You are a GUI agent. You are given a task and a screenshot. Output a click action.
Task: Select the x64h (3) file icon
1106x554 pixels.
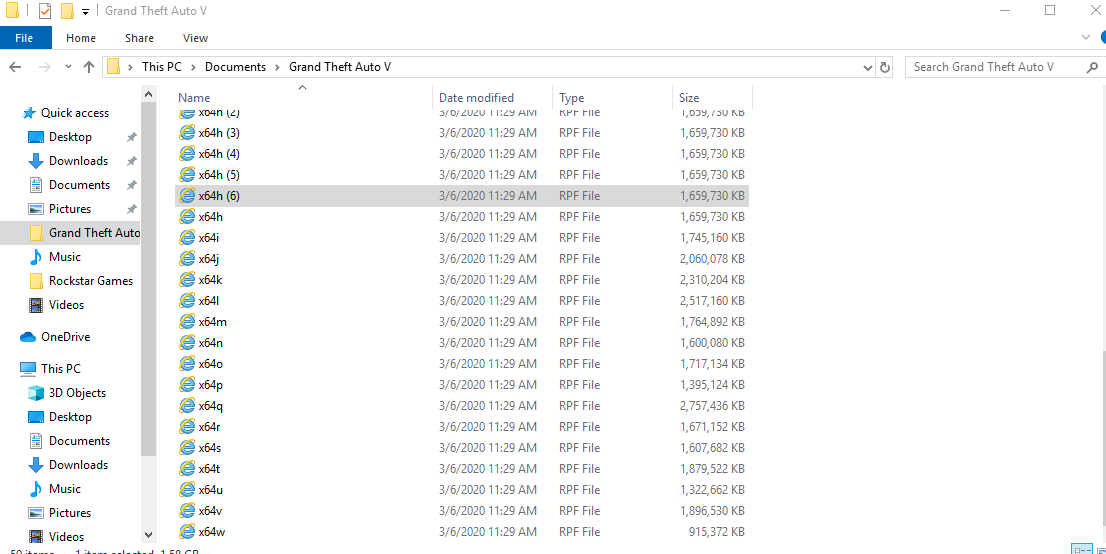[187, 133]
